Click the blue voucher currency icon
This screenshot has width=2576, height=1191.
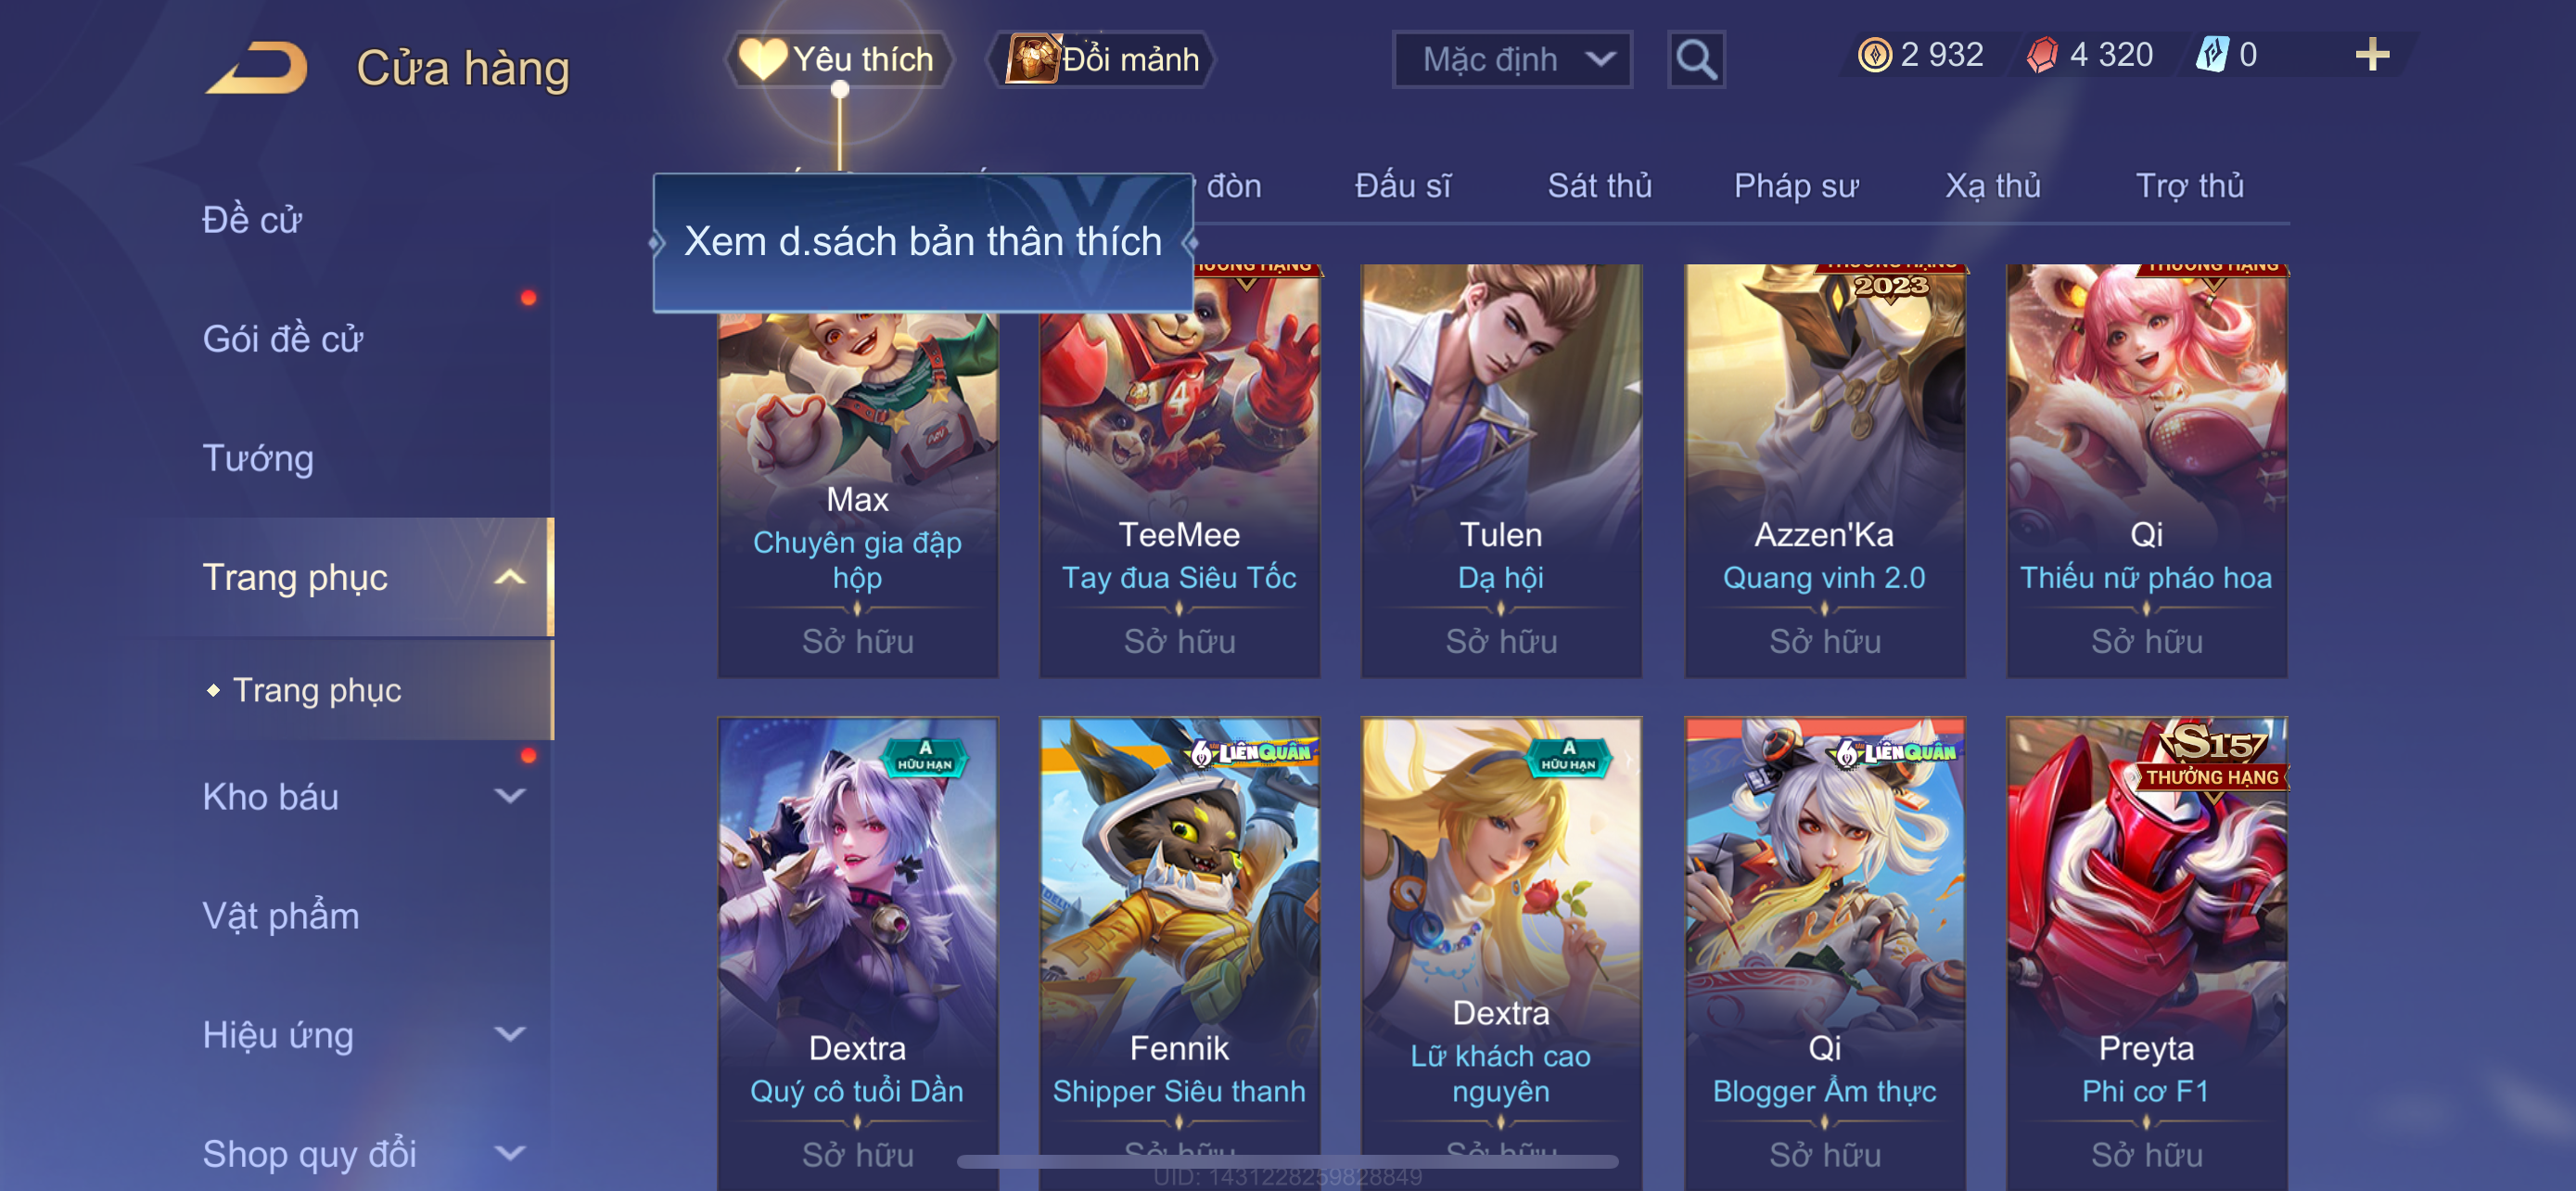[x=2211, y=54]
